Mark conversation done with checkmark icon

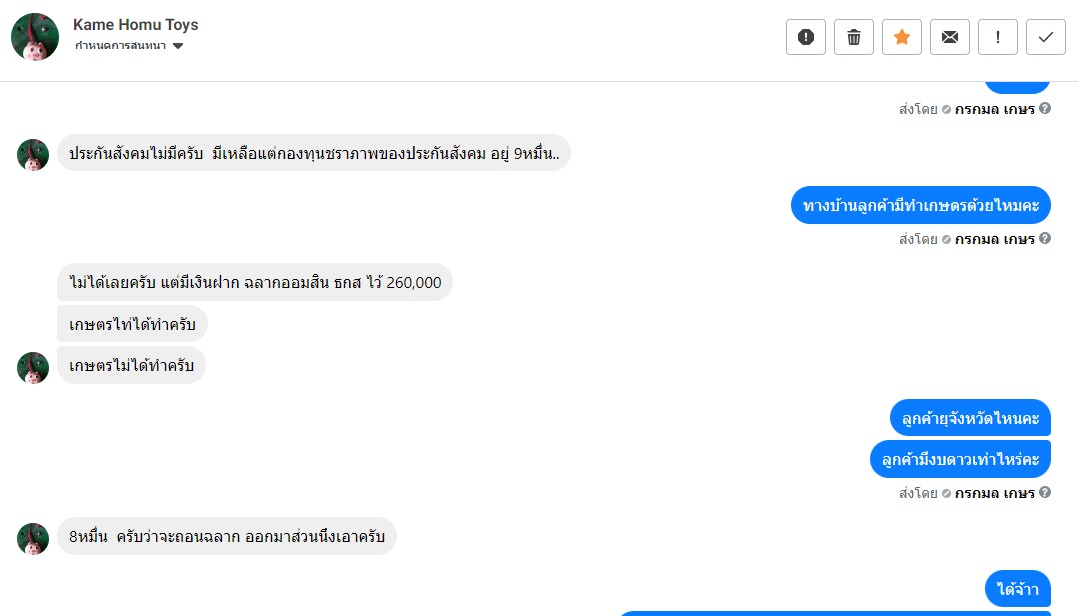[x=1046, y=37]
